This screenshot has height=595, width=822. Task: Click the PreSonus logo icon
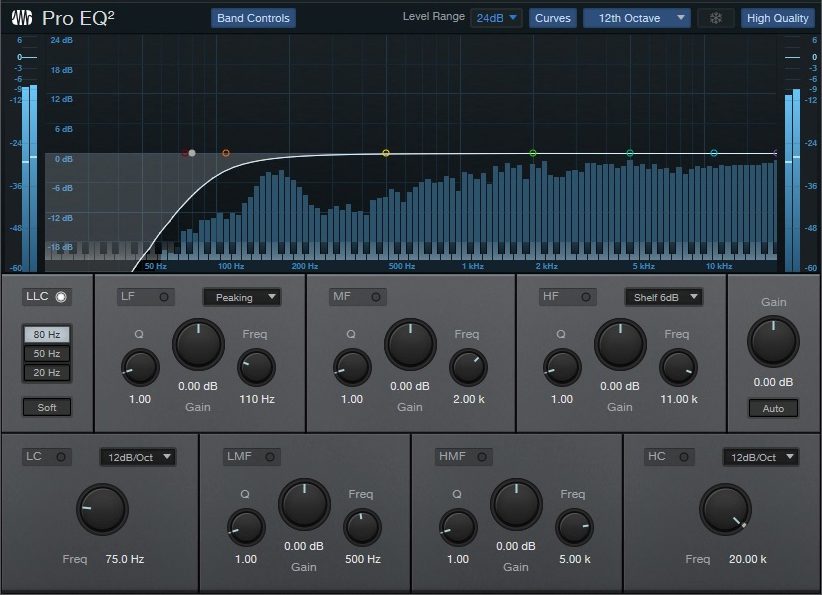pyautogui.click(x=21, y=18)
